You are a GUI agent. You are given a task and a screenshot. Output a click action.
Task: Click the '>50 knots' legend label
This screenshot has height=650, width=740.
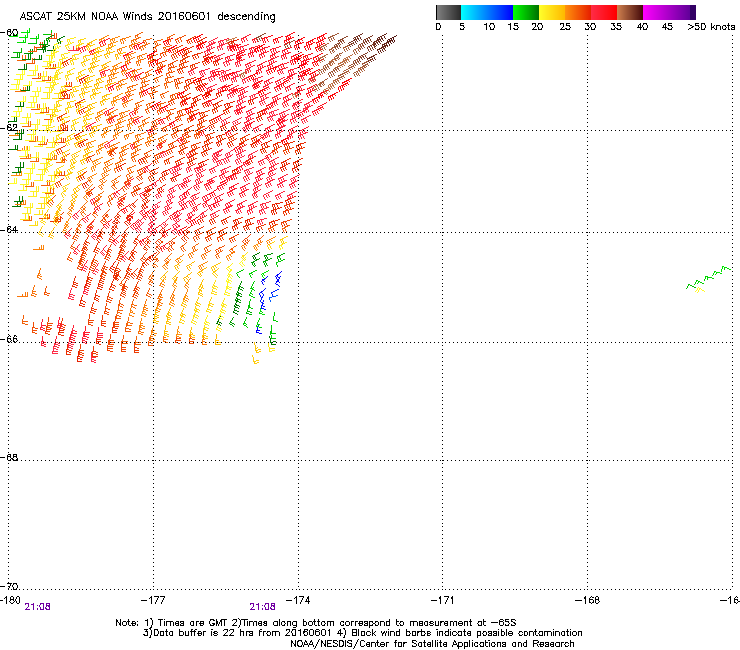click(711, 27)
